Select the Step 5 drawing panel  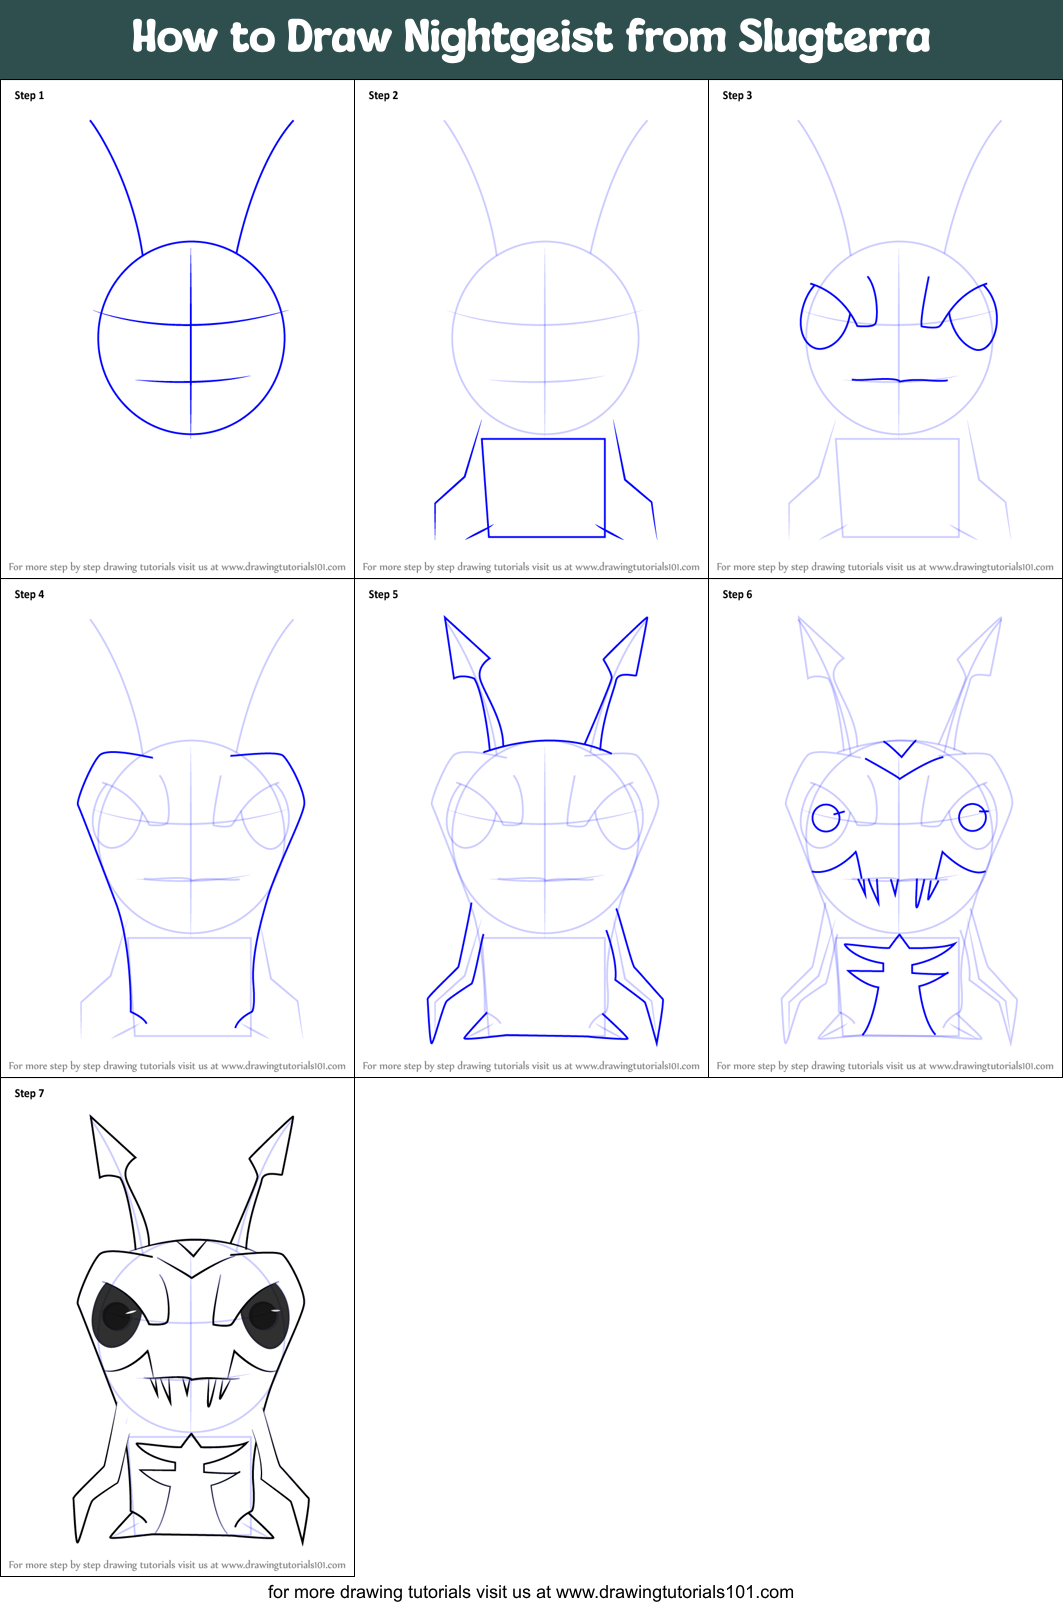click(531, 828)
